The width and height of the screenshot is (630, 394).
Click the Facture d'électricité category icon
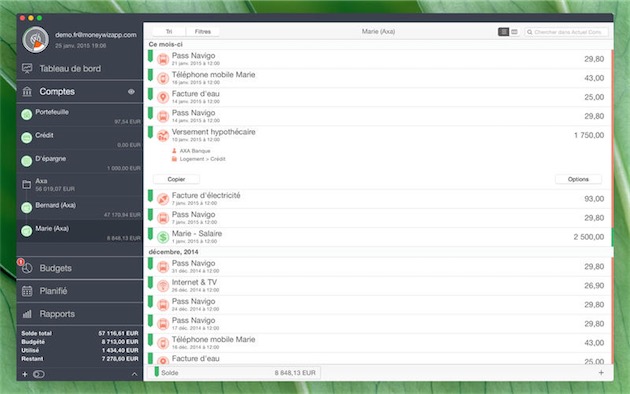(x=163, y=199)
